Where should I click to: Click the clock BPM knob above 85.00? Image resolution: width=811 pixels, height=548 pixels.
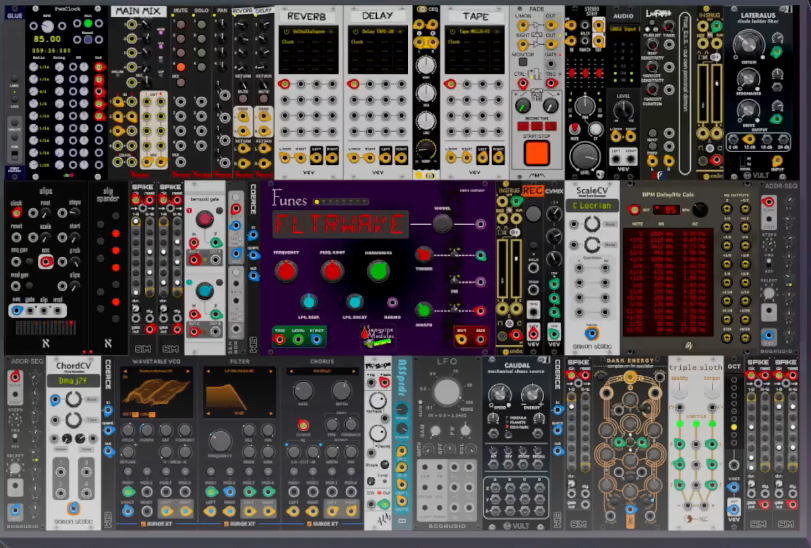click(x=48, y=26)
